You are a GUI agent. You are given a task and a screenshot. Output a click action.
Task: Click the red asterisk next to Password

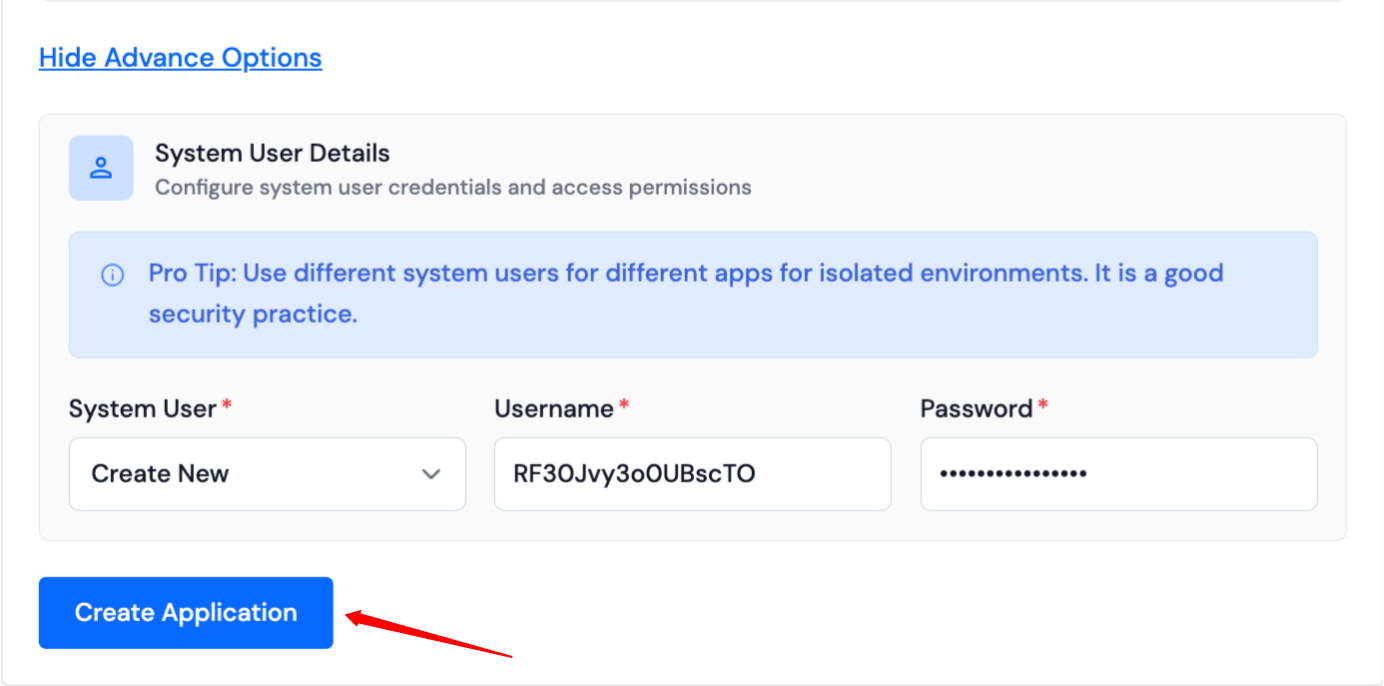click(x=1042, y=403)
